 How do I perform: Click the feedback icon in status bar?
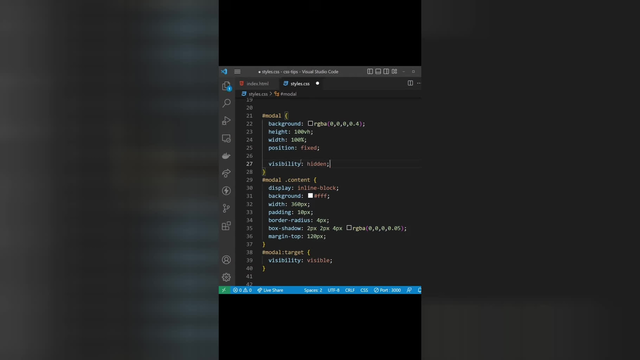[409, 290]
